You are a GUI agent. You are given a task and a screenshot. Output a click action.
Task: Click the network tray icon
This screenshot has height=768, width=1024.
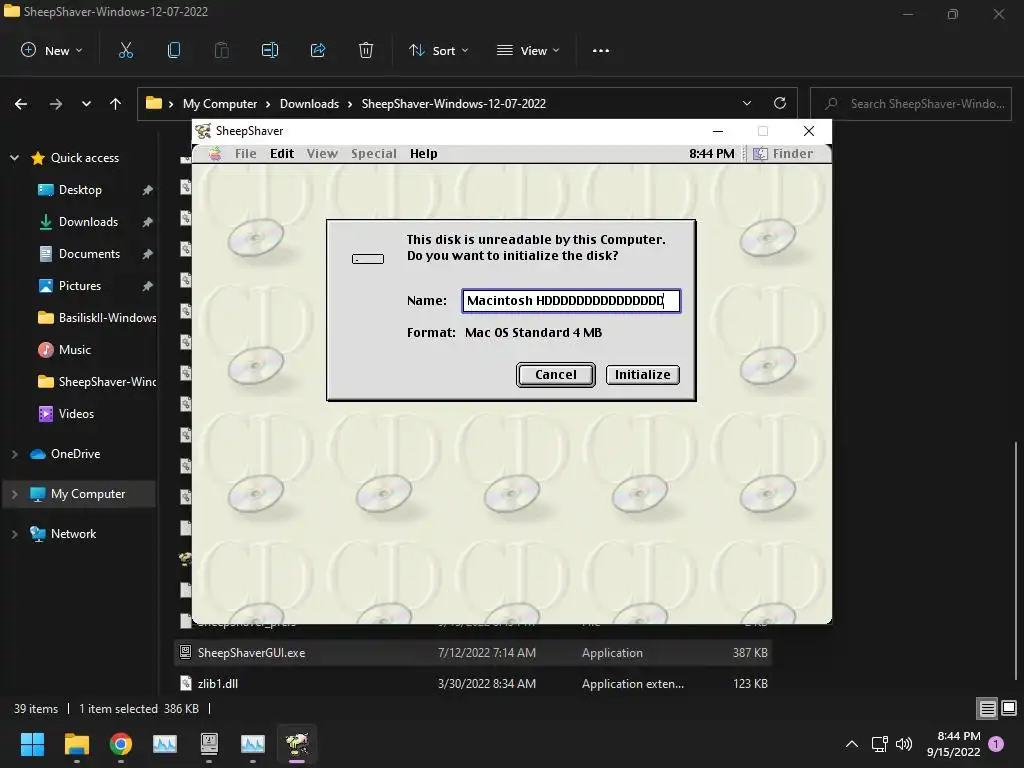[x=879, y=744]
